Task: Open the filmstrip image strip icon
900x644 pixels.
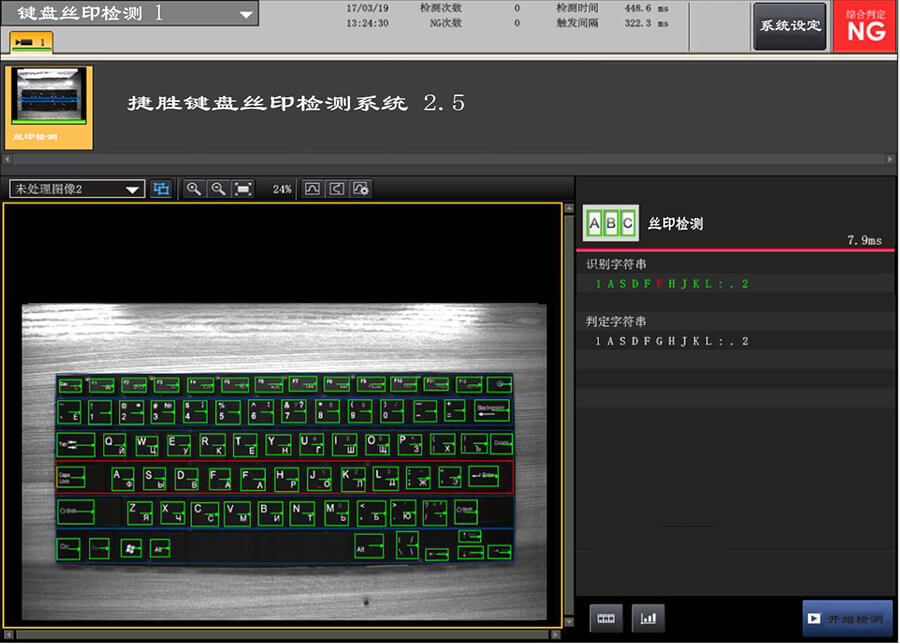Action: 606,618
